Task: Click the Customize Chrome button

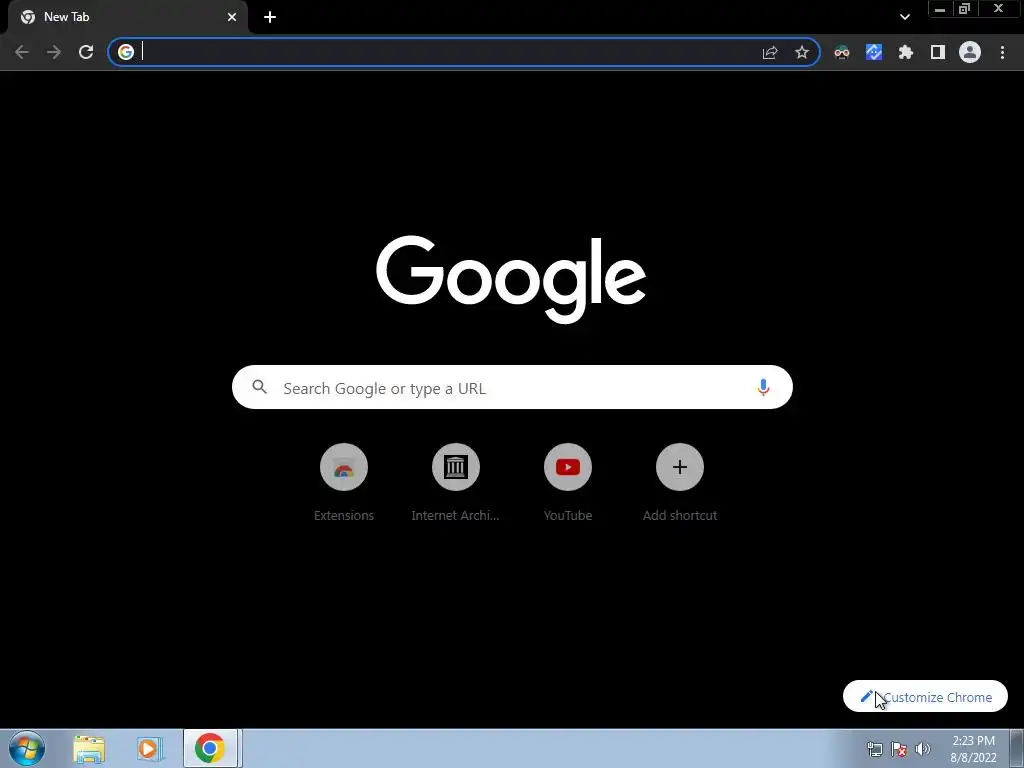Action: point(925,697)
